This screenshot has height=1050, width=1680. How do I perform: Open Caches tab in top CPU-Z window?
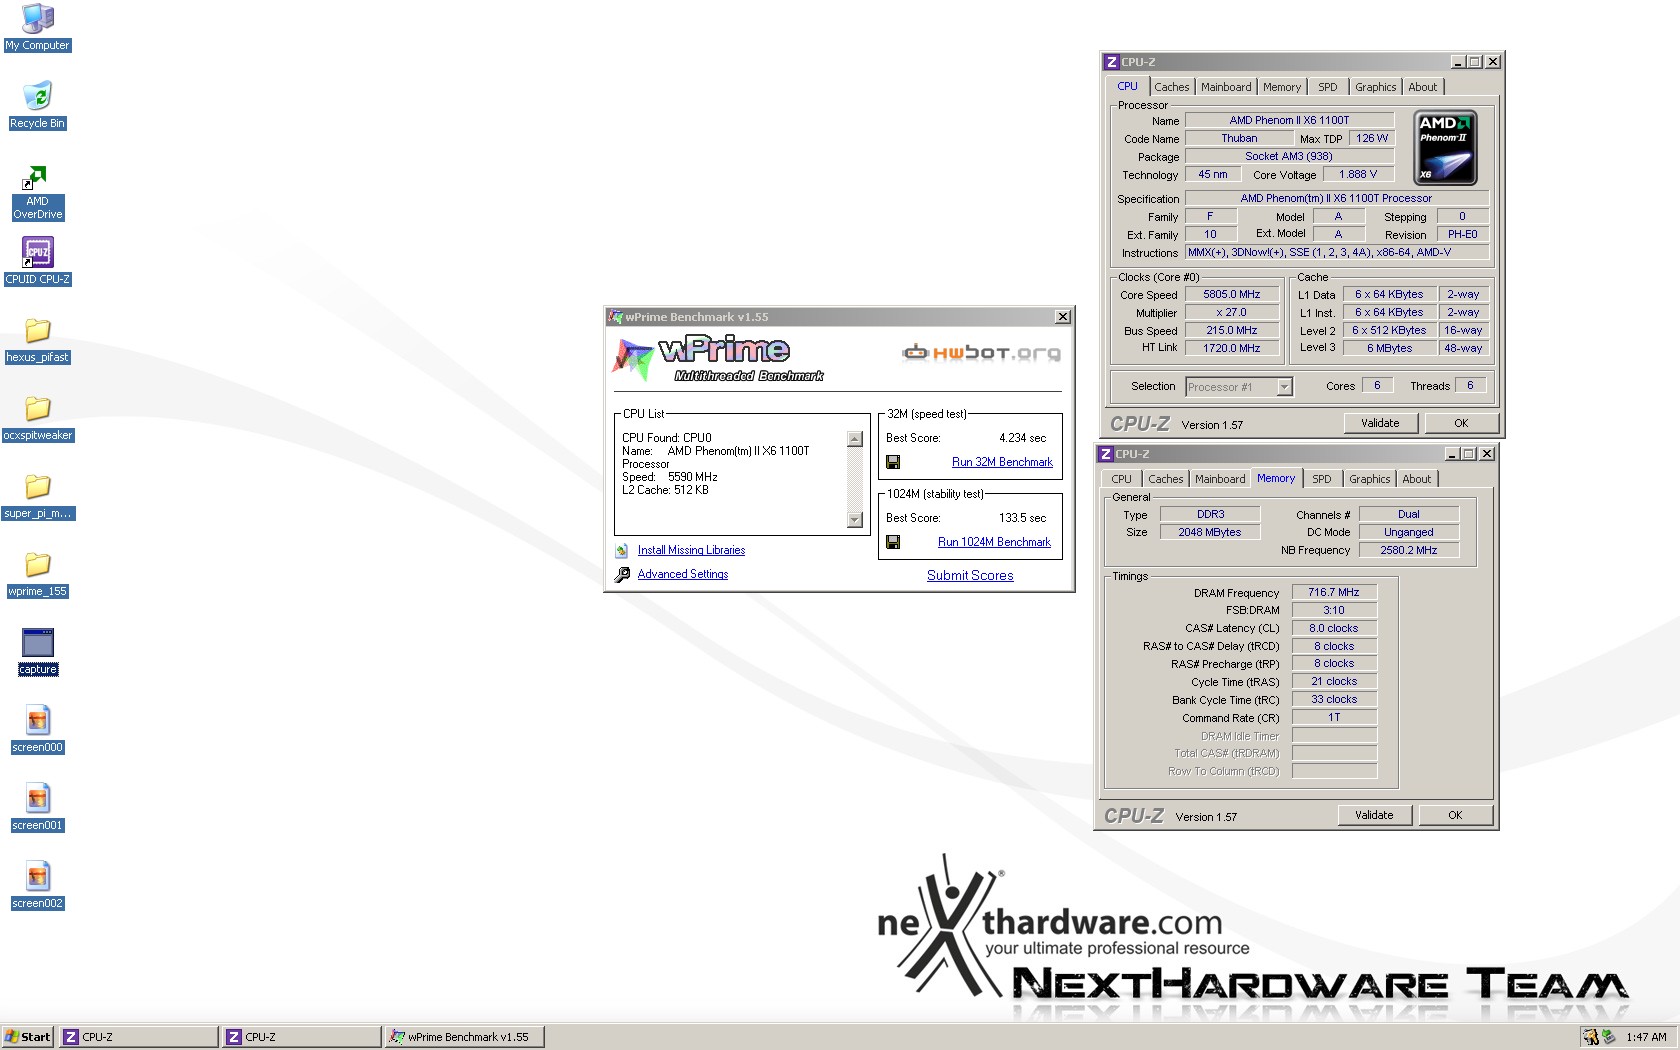[x=1171, y=87]
